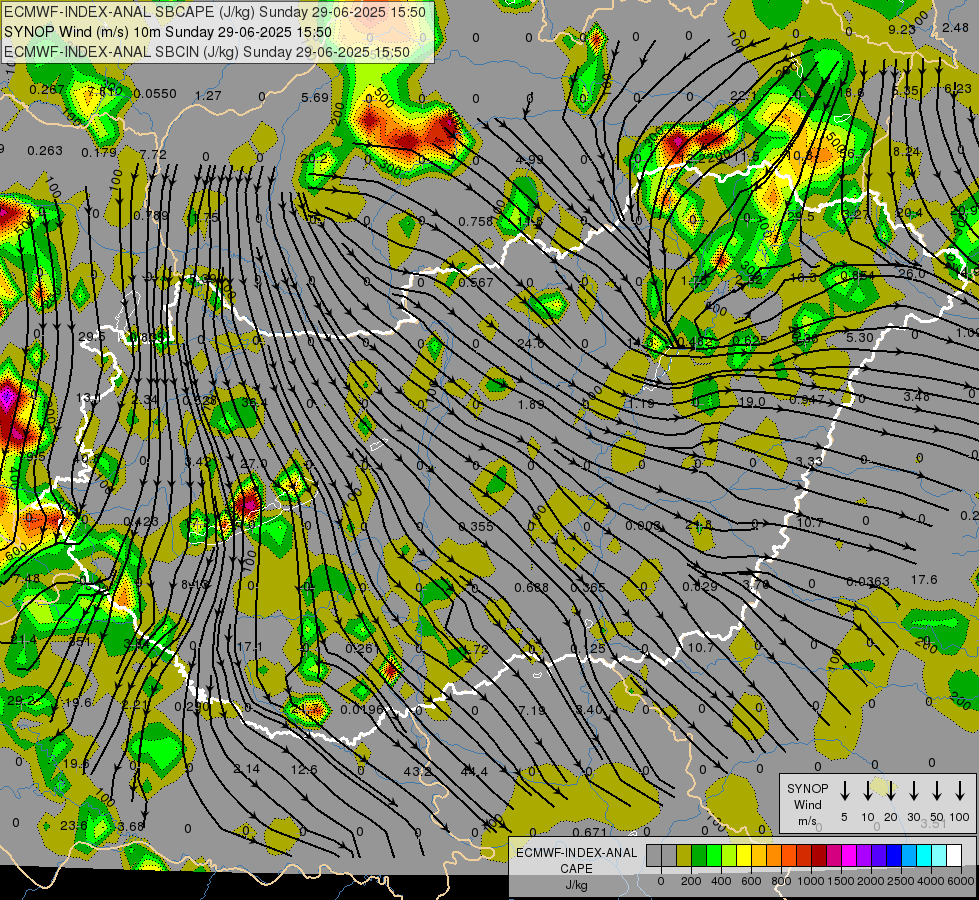Click the 0.355 value on the map
This screenshot has height=900, width=979.
pyautogui.click(x=476, y=526)
